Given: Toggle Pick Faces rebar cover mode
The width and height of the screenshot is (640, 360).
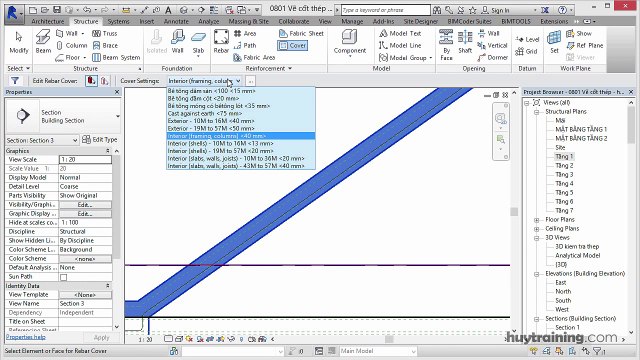Looking at the screenshot, I should (105, 81).
